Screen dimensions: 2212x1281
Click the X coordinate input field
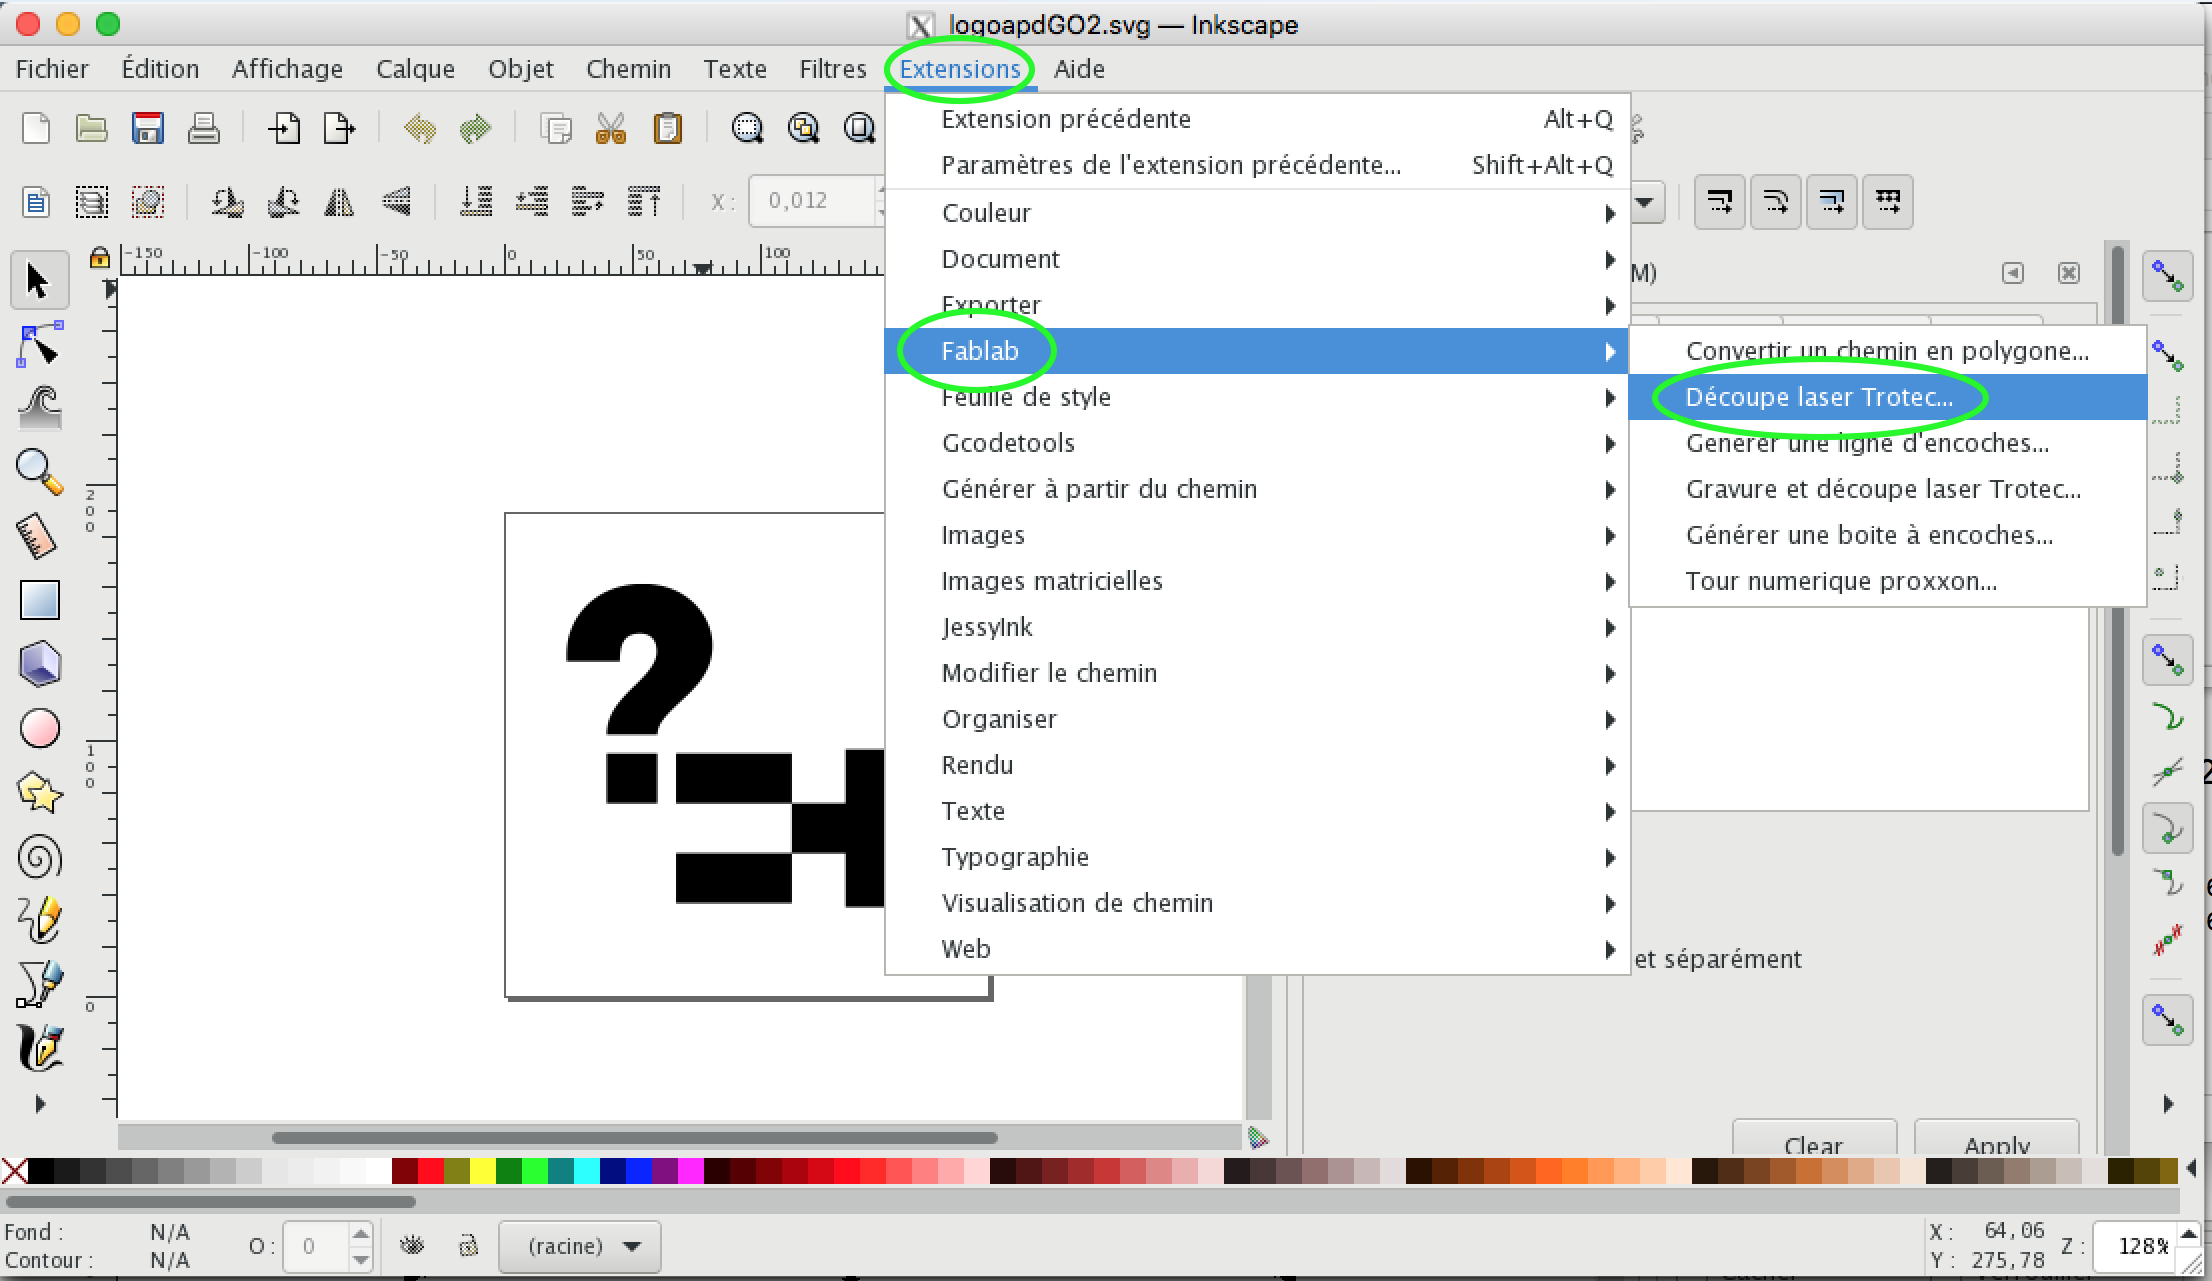click(x=815, y=201)
